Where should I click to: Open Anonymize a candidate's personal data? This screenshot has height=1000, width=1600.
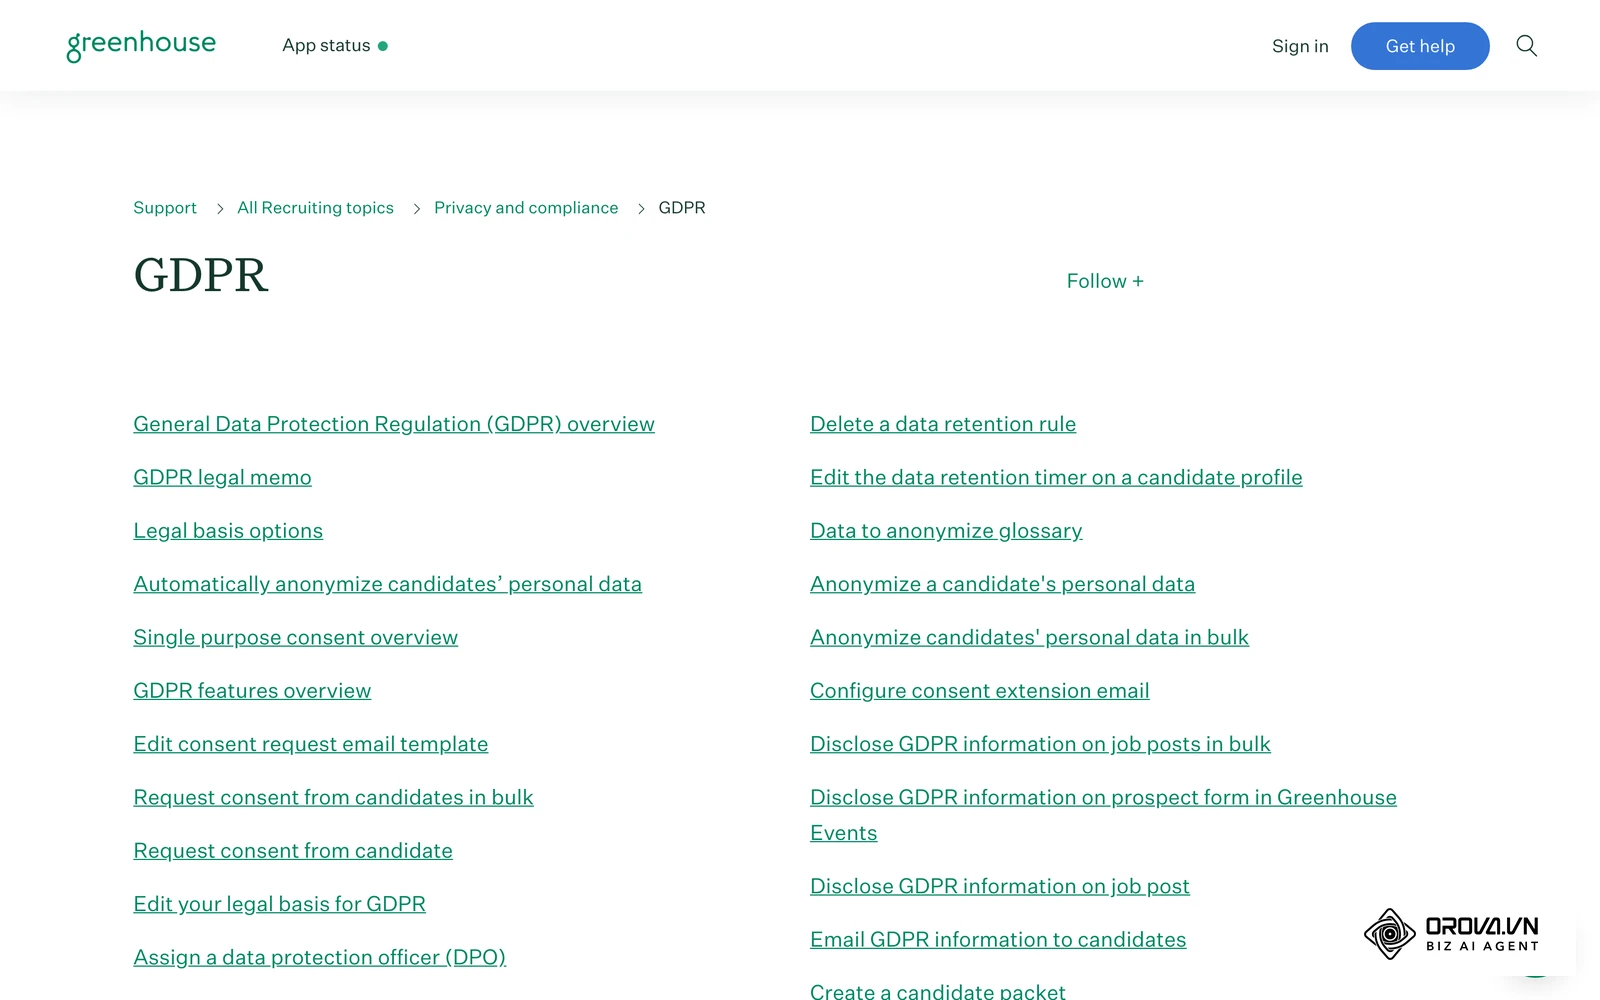click(1002, 584)
